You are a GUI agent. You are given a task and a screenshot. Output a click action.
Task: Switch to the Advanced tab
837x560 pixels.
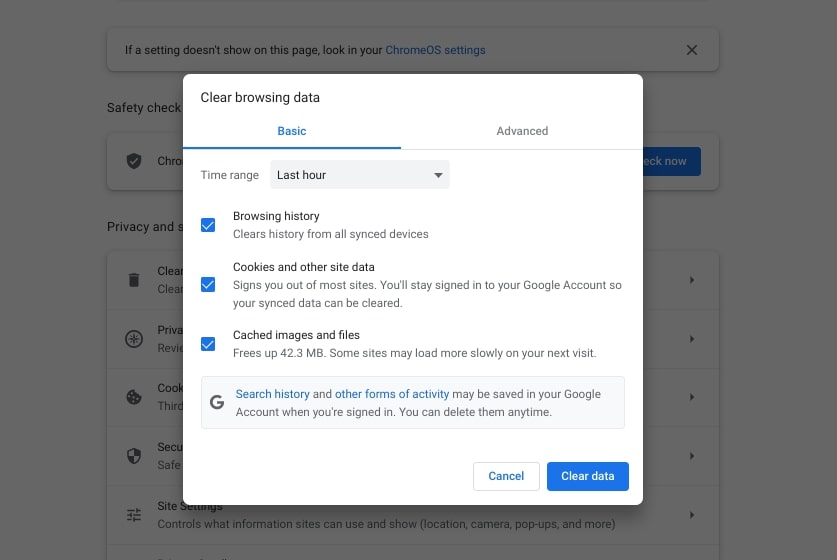click(x=522, y=131)
